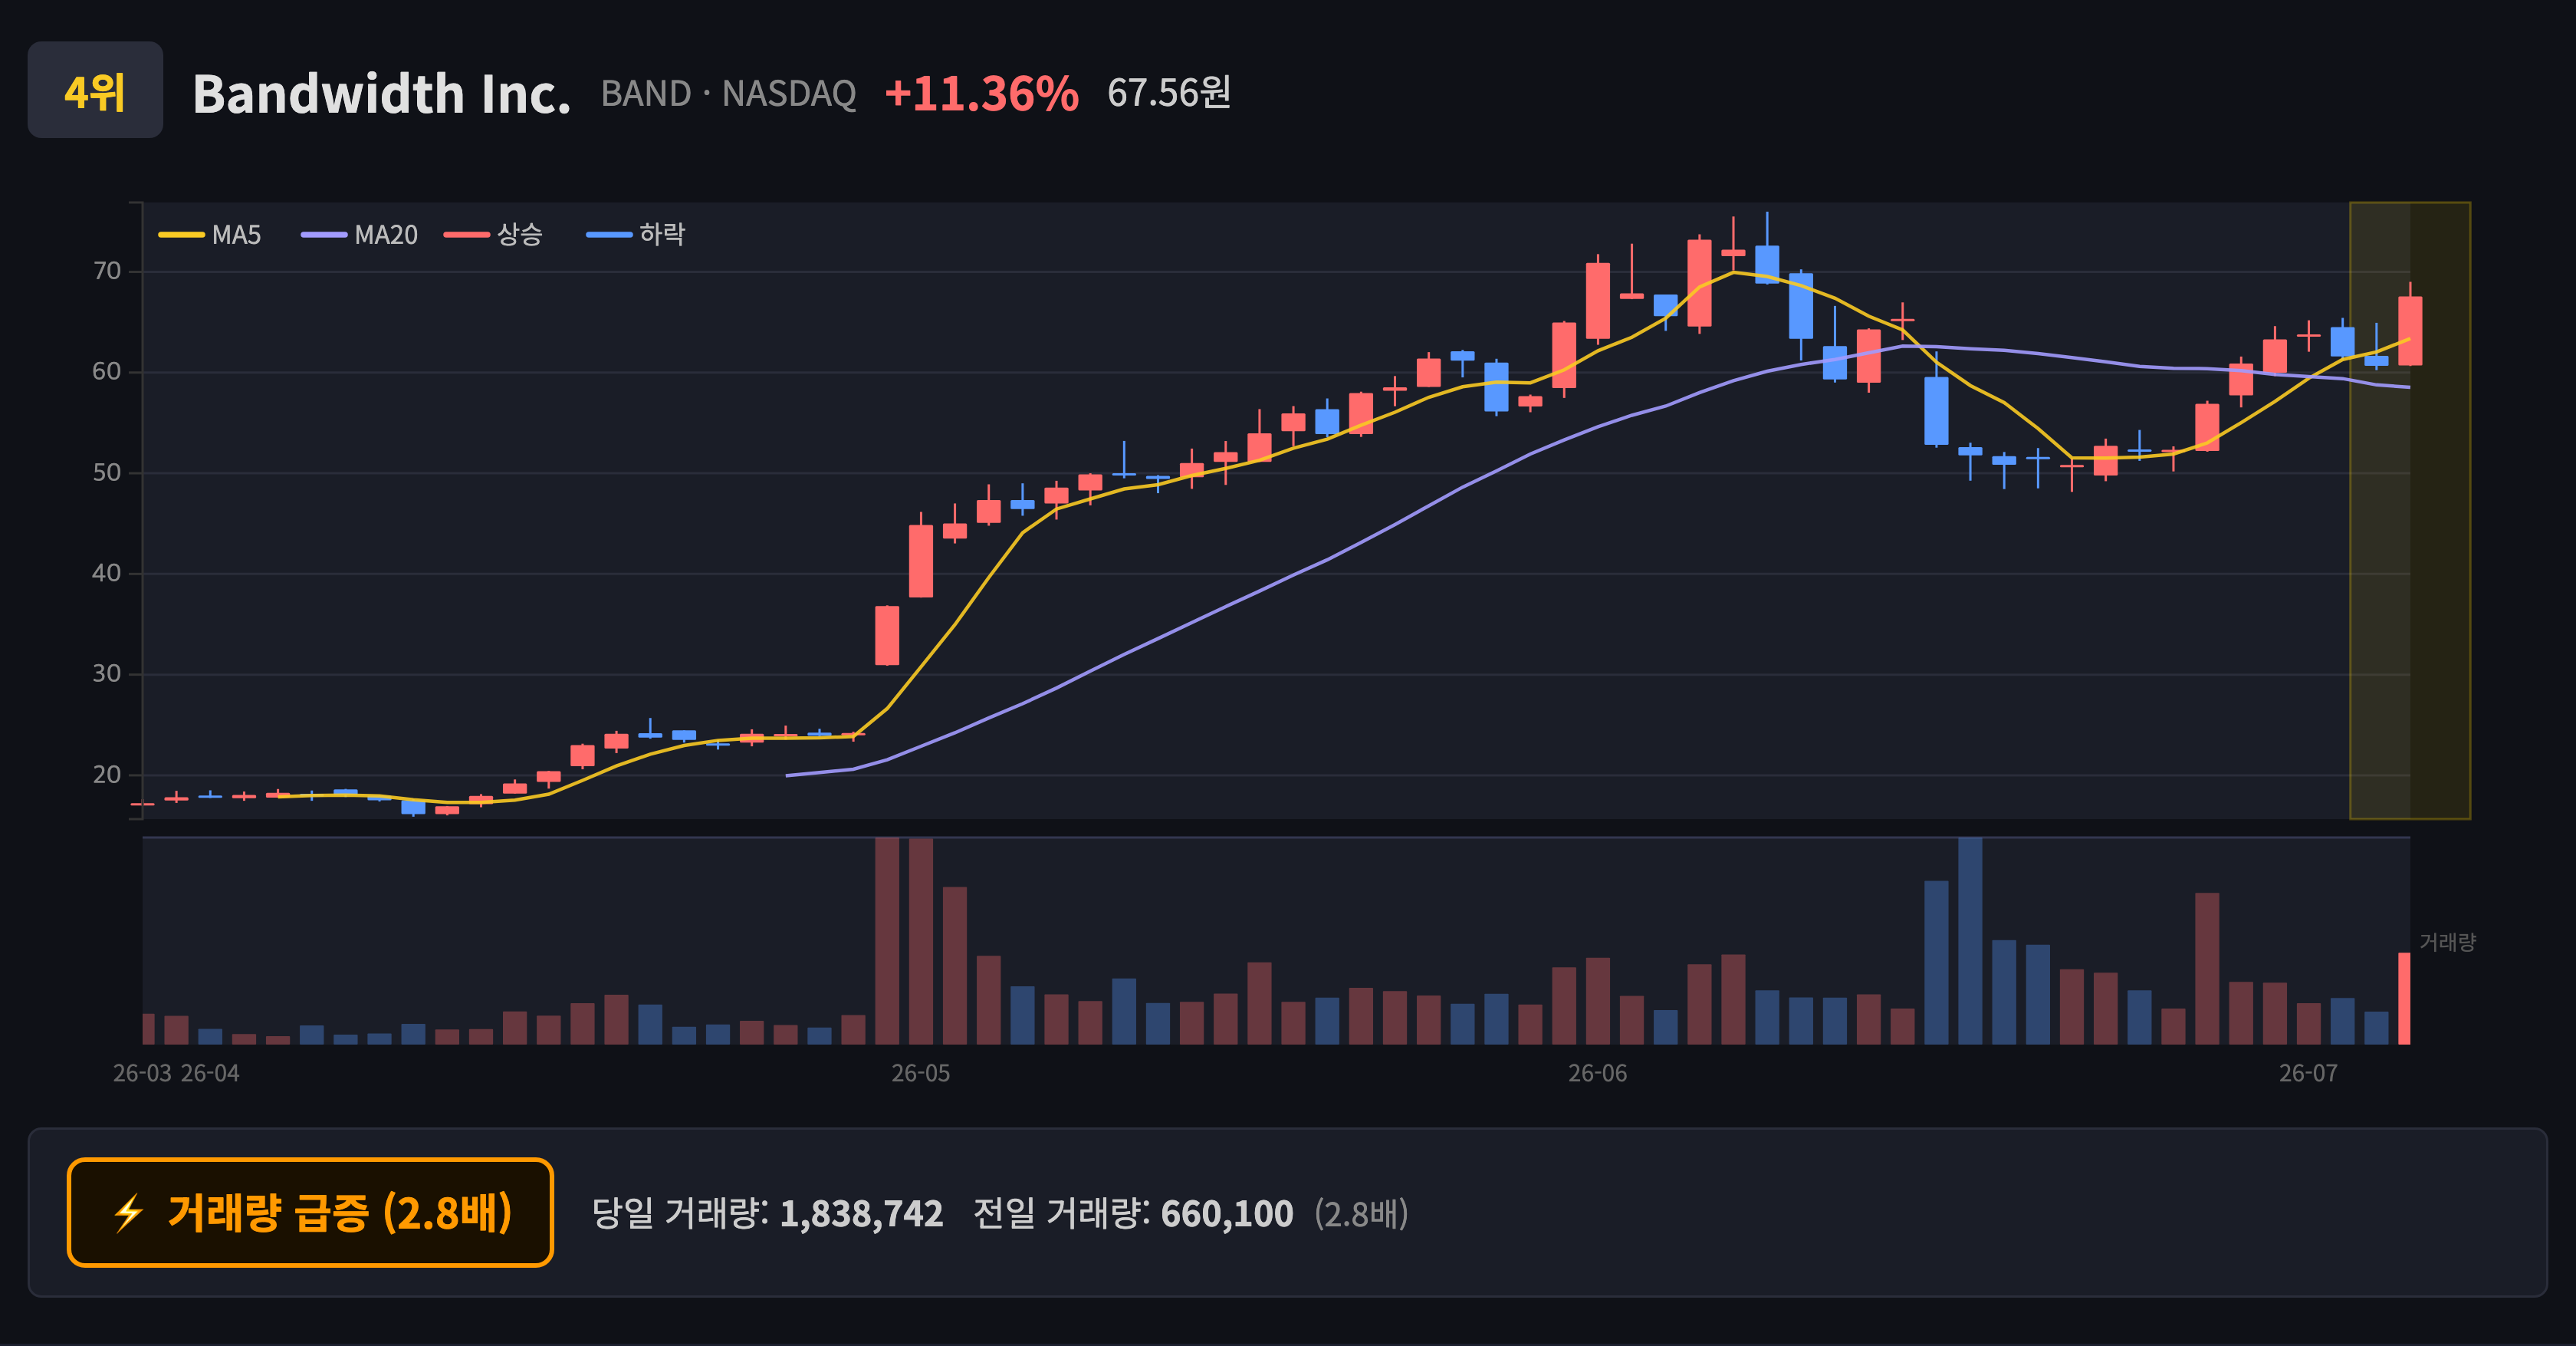Click the gray (2.8배) ratio text
Screen dimensions: 2576x1346
[x=1361, y=1214]
